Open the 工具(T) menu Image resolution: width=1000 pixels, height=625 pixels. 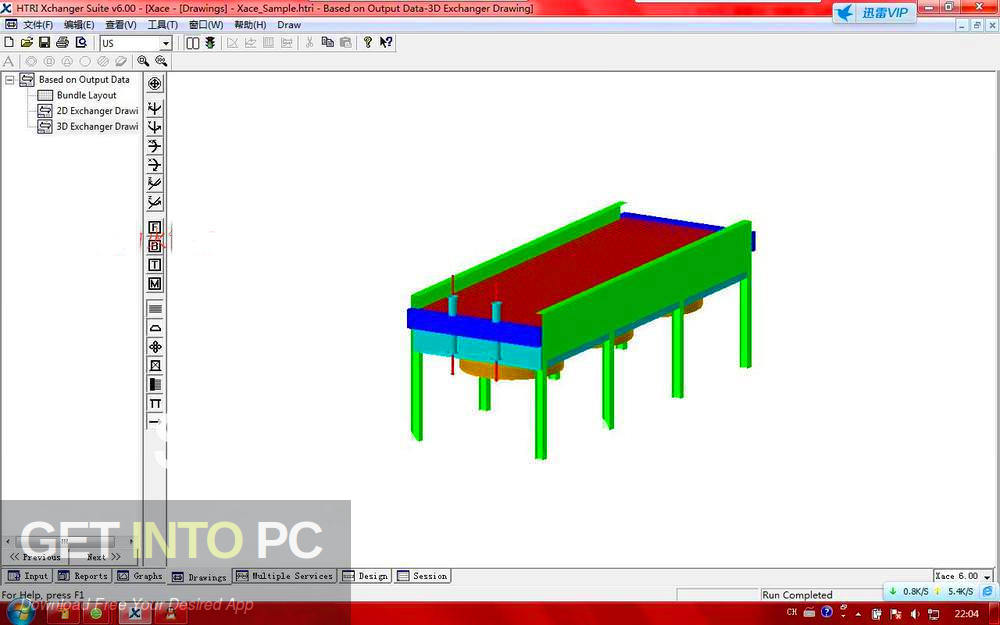click(163, 25)
